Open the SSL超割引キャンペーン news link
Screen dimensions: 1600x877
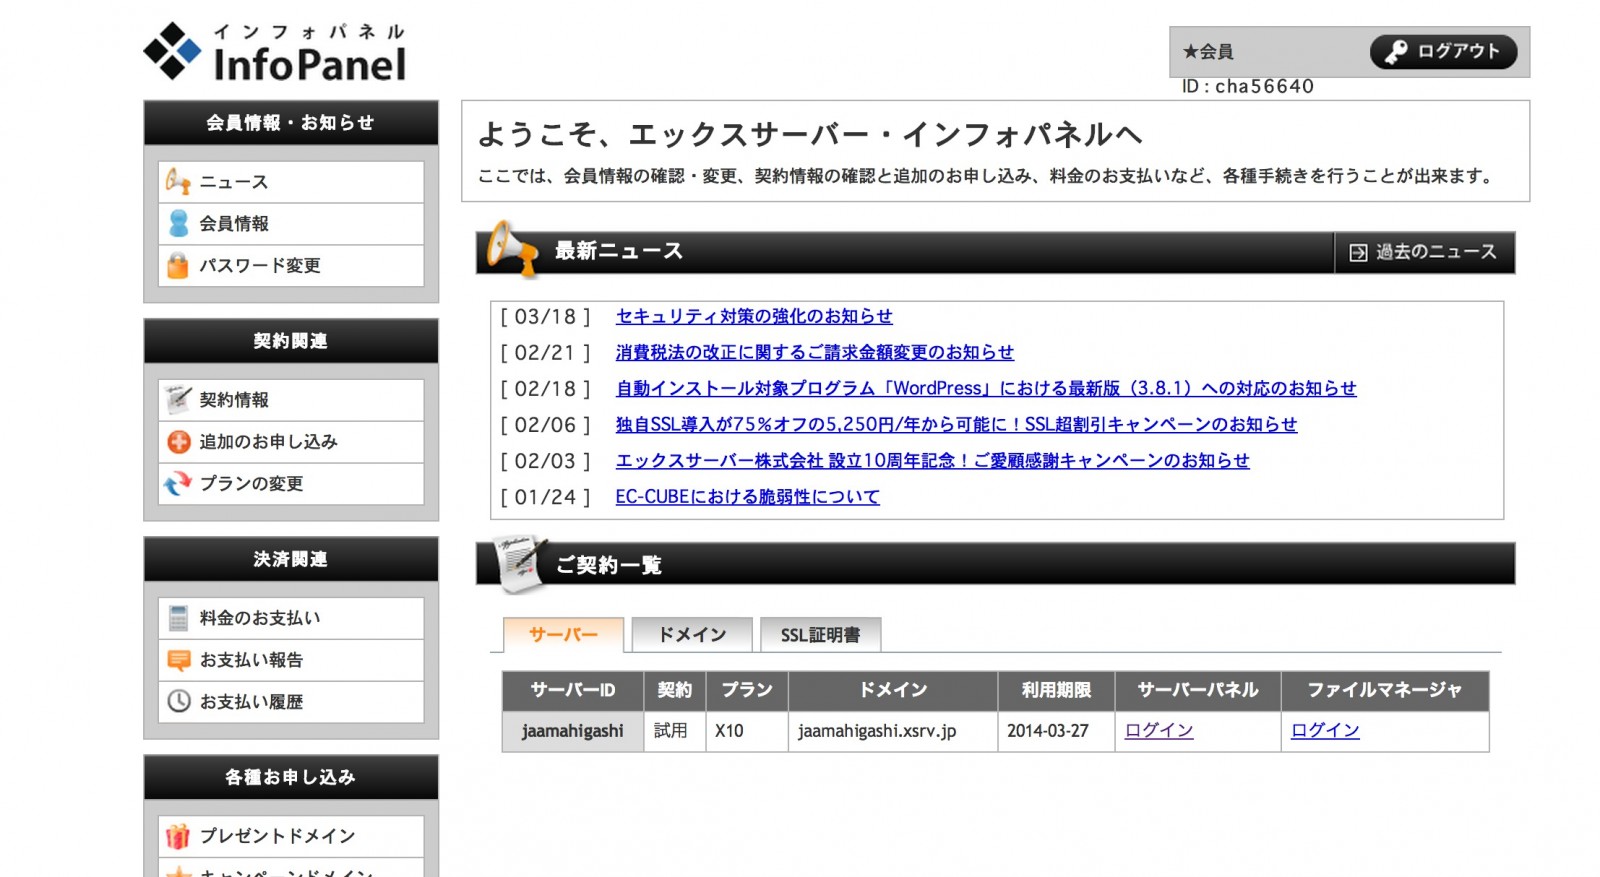click(x=956, y=424)
